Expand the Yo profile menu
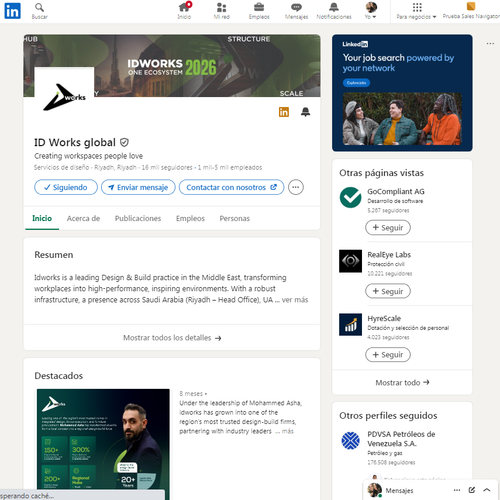Viewport: 500px width, 500px height. pyautogui.click(x=371, y=11)
